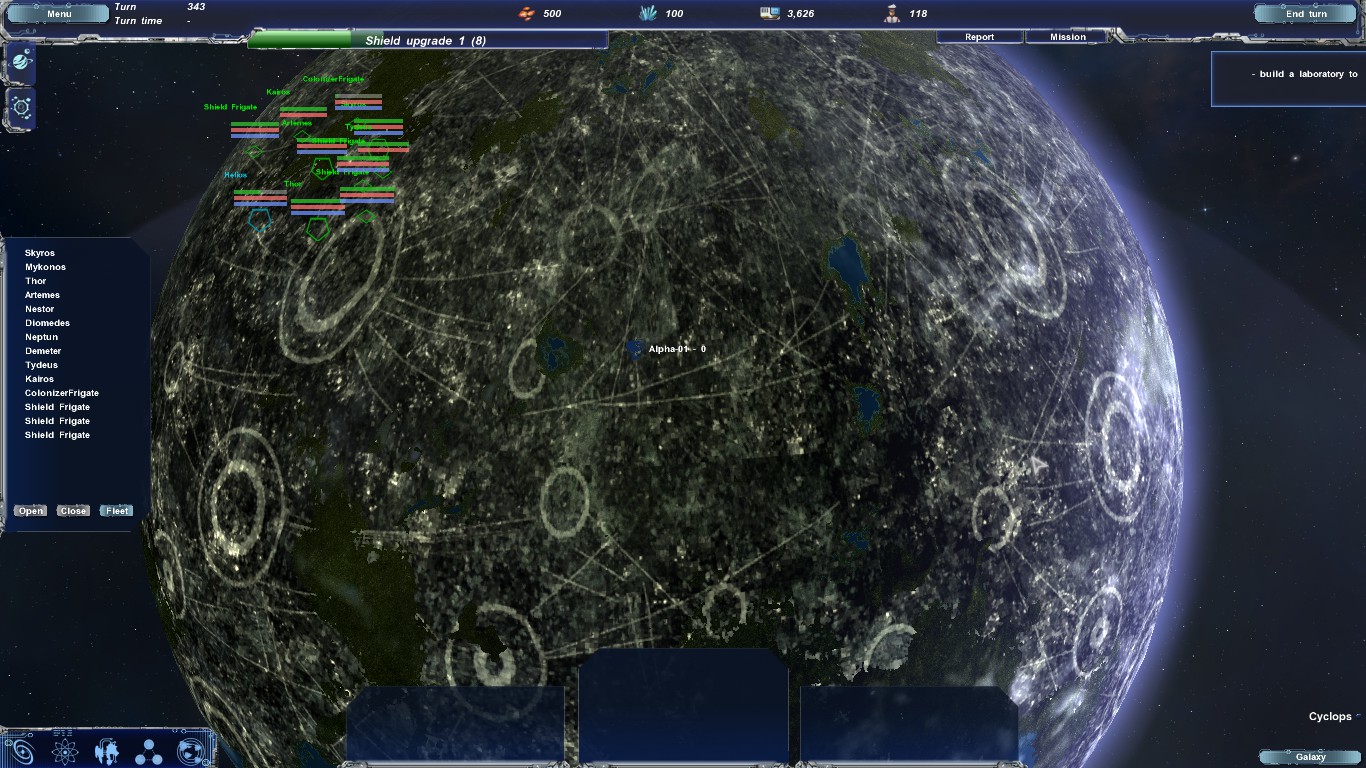
Task: Select the cyan Helios ship pentagon marker
Action: 259,219
